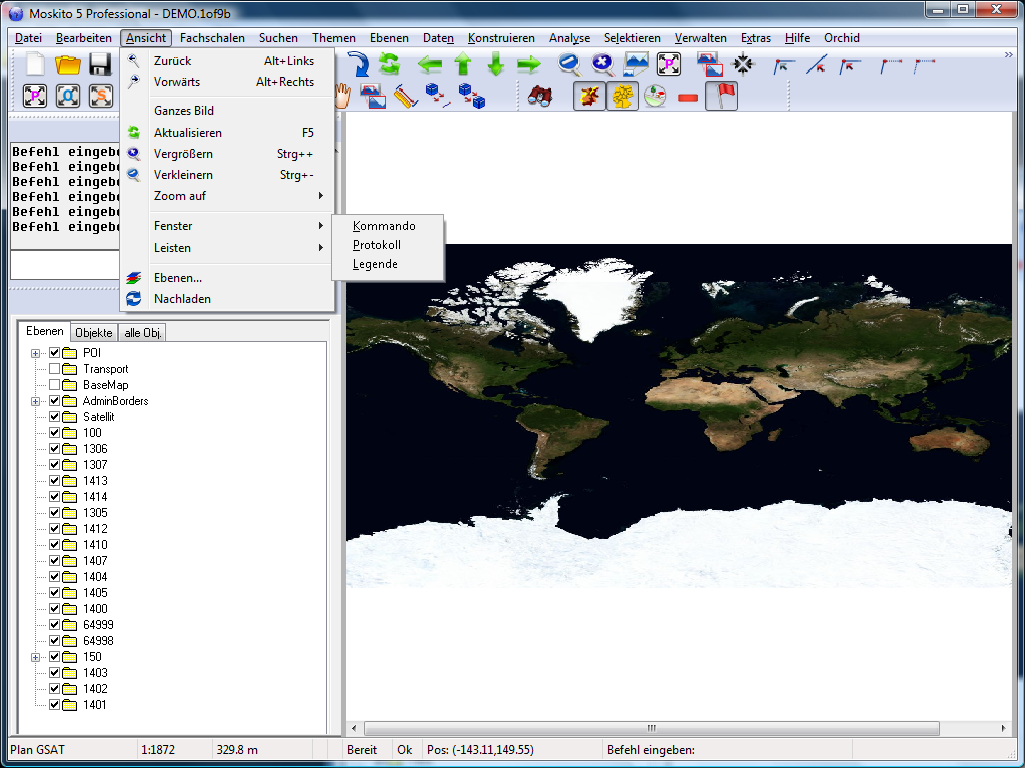Open the Ebenen... dialog entry
1025x768 pixels.
178,278
